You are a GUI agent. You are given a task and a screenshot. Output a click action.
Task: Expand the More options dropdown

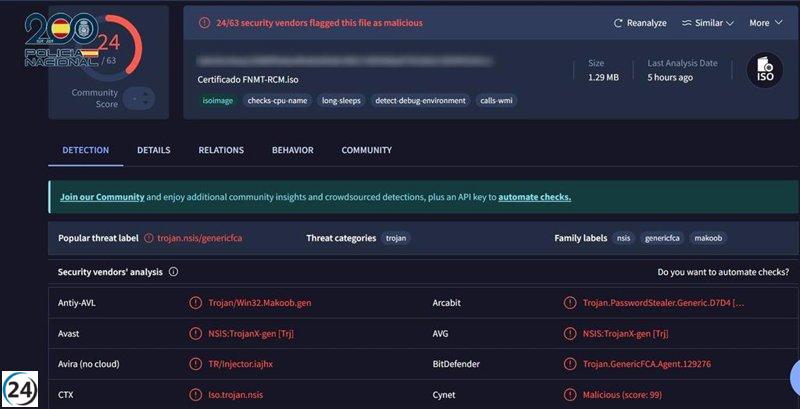click(766, 23)
